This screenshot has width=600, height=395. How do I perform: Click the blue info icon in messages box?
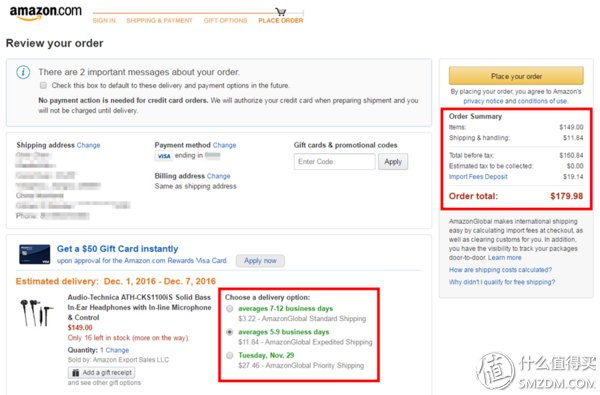pyautogui.click(x=23, y=72)
